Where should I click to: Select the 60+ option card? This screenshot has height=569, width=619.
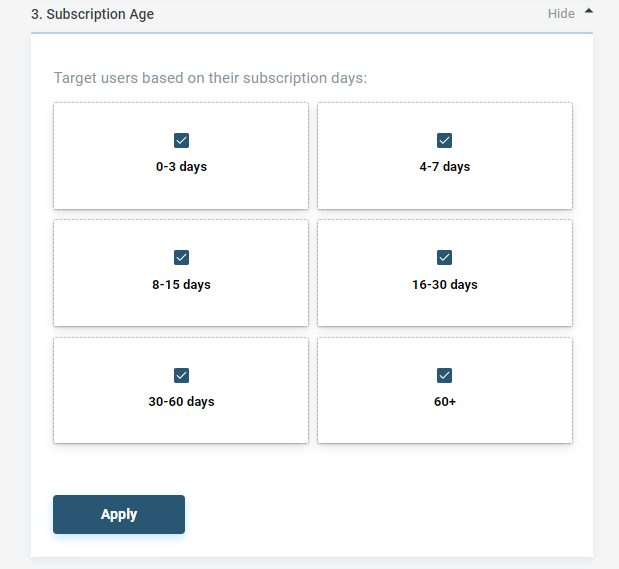click(445, 391)
